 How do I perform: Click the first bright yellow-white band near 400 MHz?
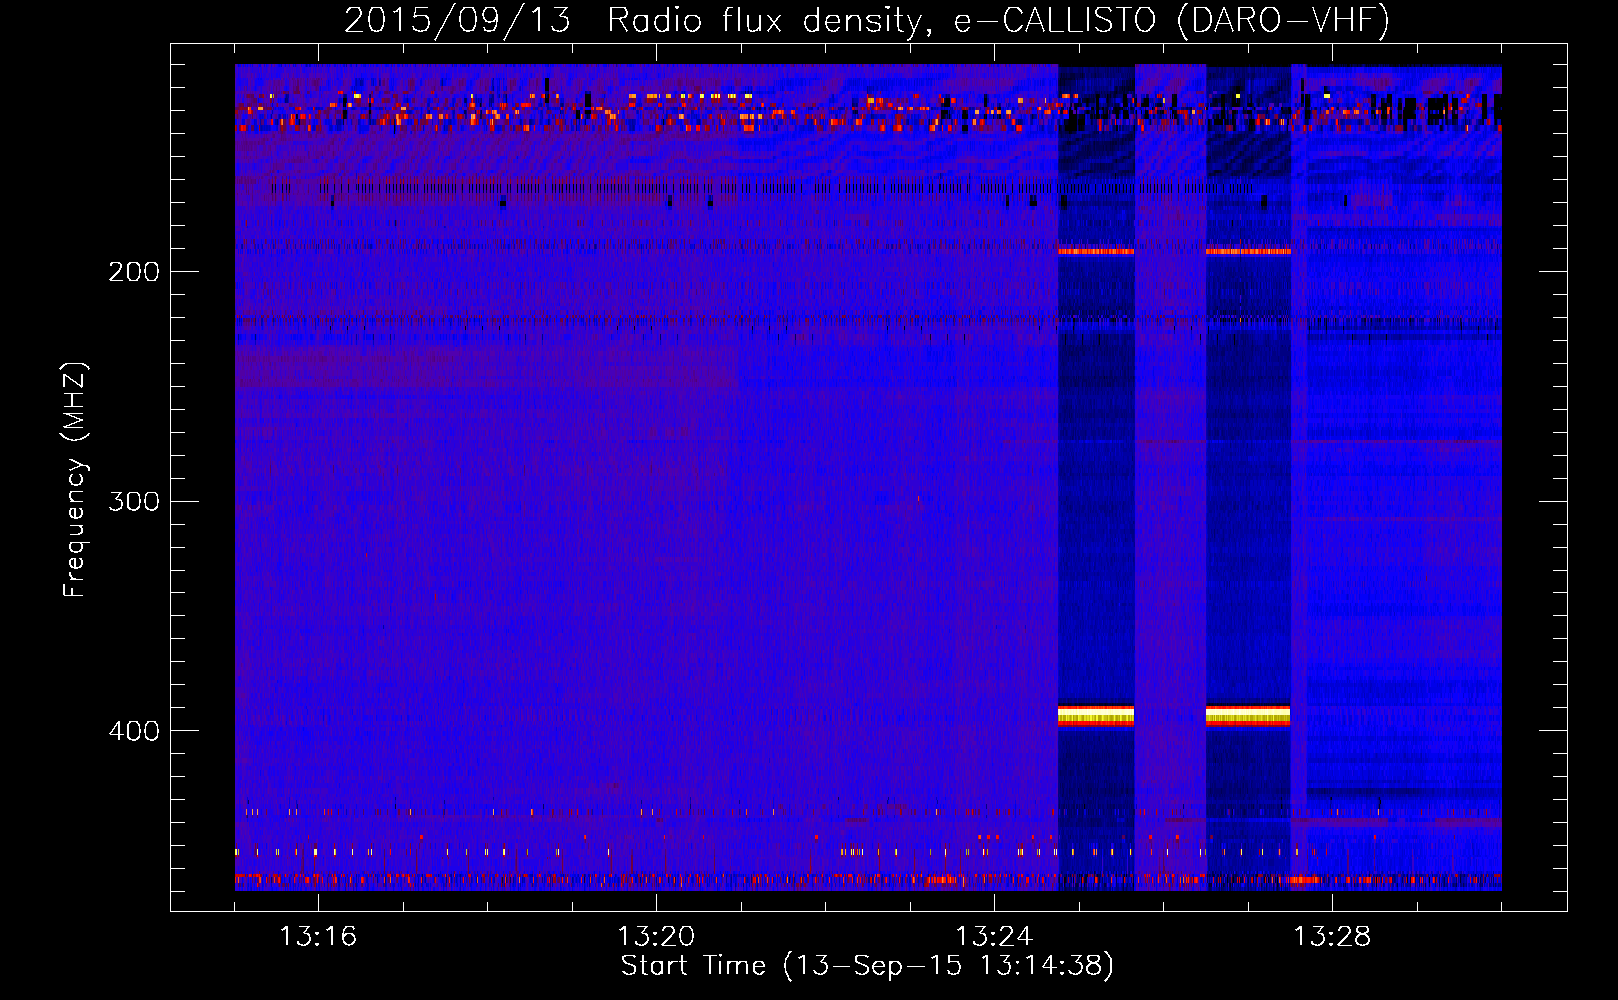point(1096,715)
